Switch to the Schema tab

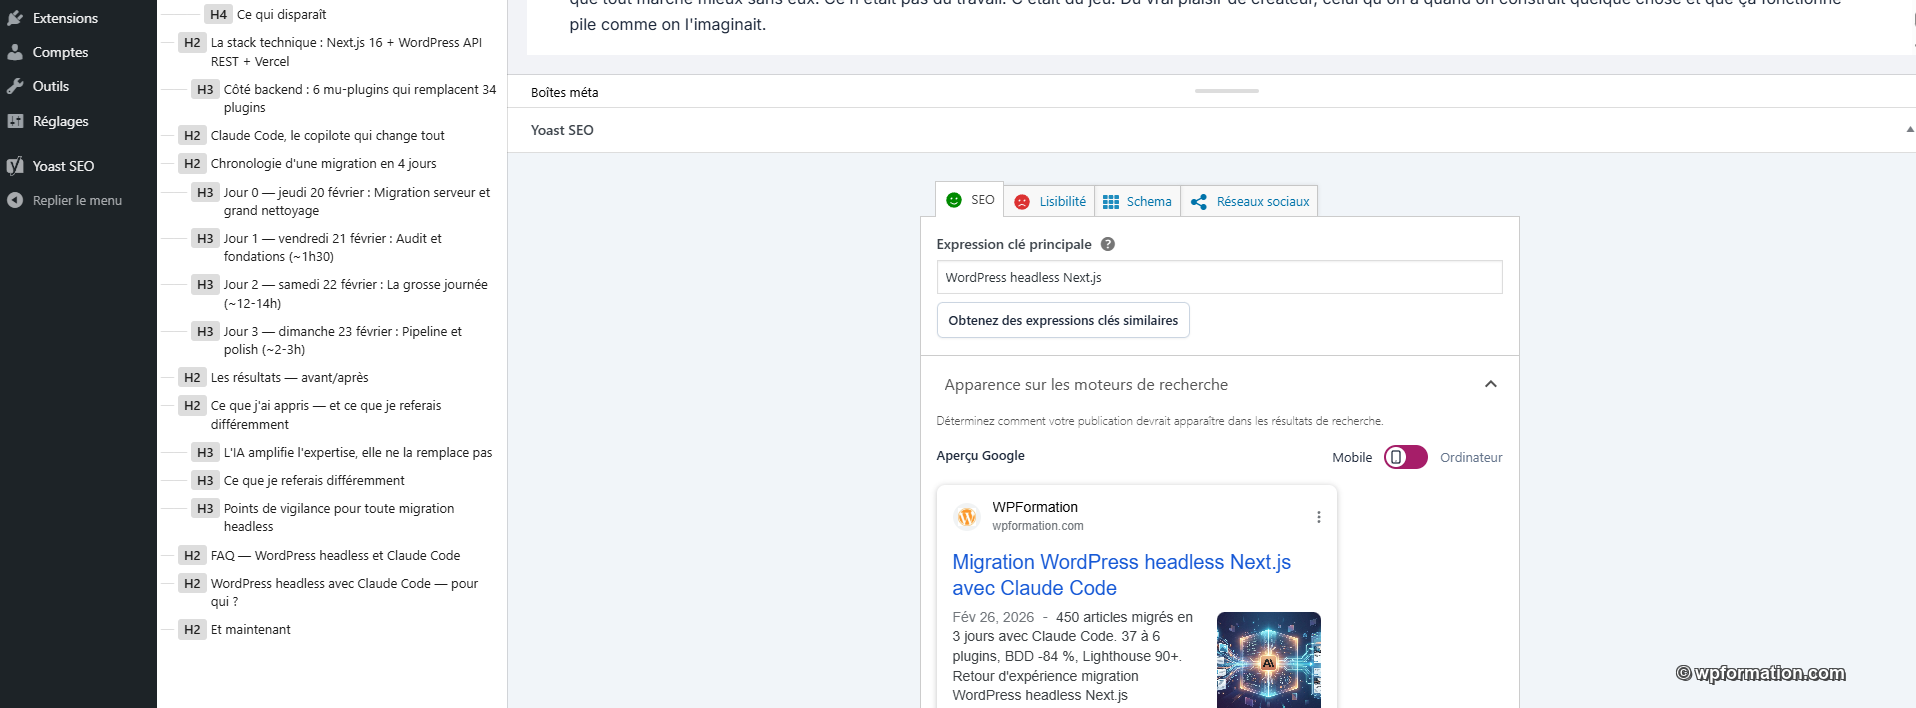(x=1138, y=201)
